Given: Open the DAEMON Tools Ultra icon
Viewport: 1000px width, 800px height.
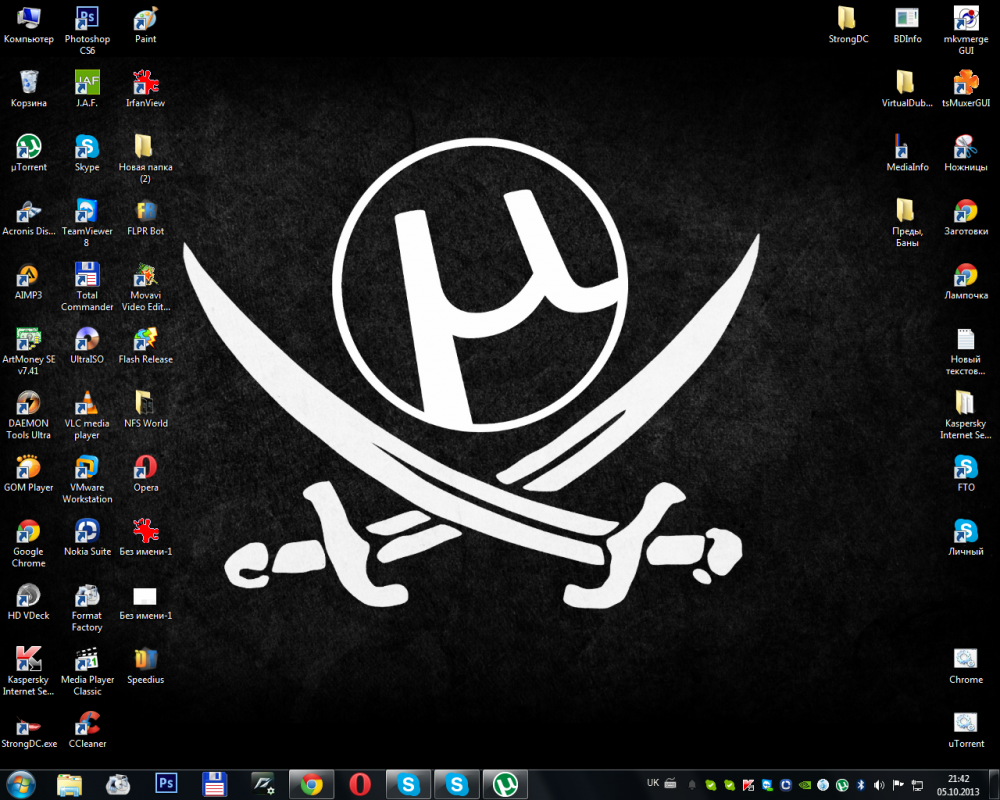Looking at the screenshot, I should pyautogui.click(x=28, y=403).
